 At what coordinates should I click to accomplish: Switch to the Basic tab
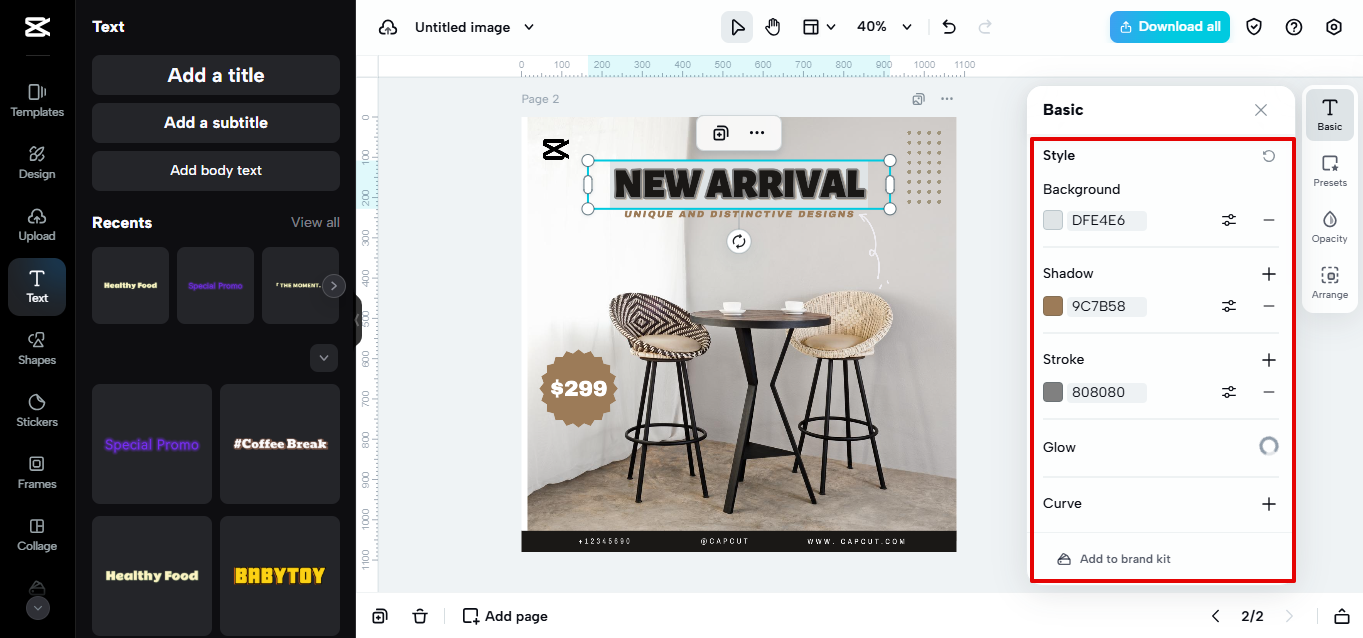pyautogui.click(x=1329, y=113)
